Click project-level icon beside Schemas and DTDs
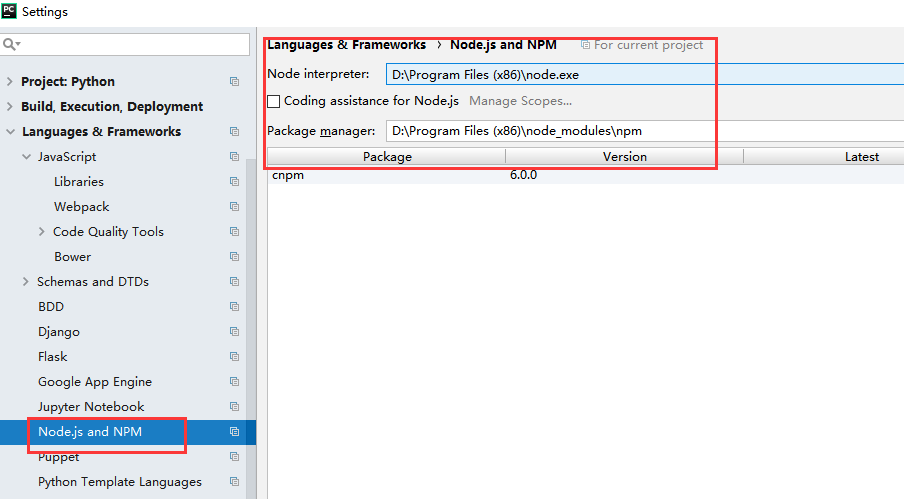904x499 pixels. [x=234, y=282]
